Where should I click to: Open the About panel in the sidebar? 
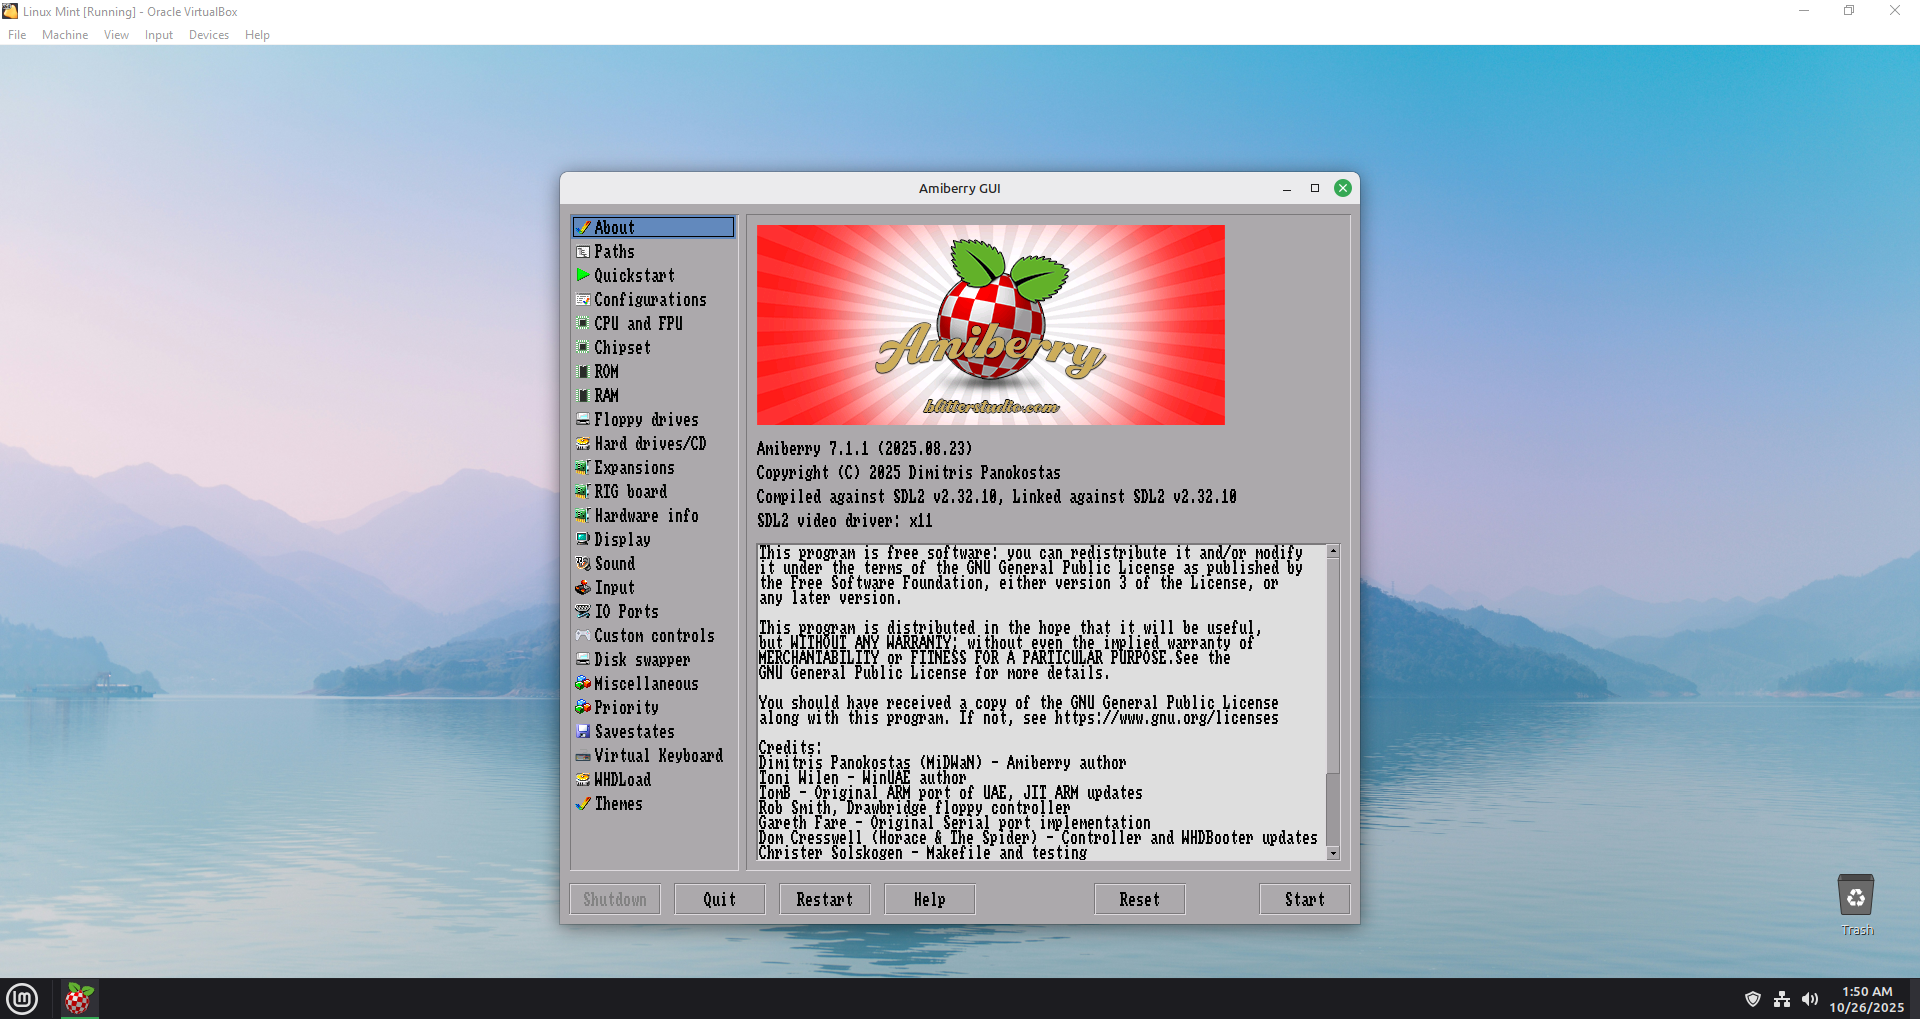(653, 228)
